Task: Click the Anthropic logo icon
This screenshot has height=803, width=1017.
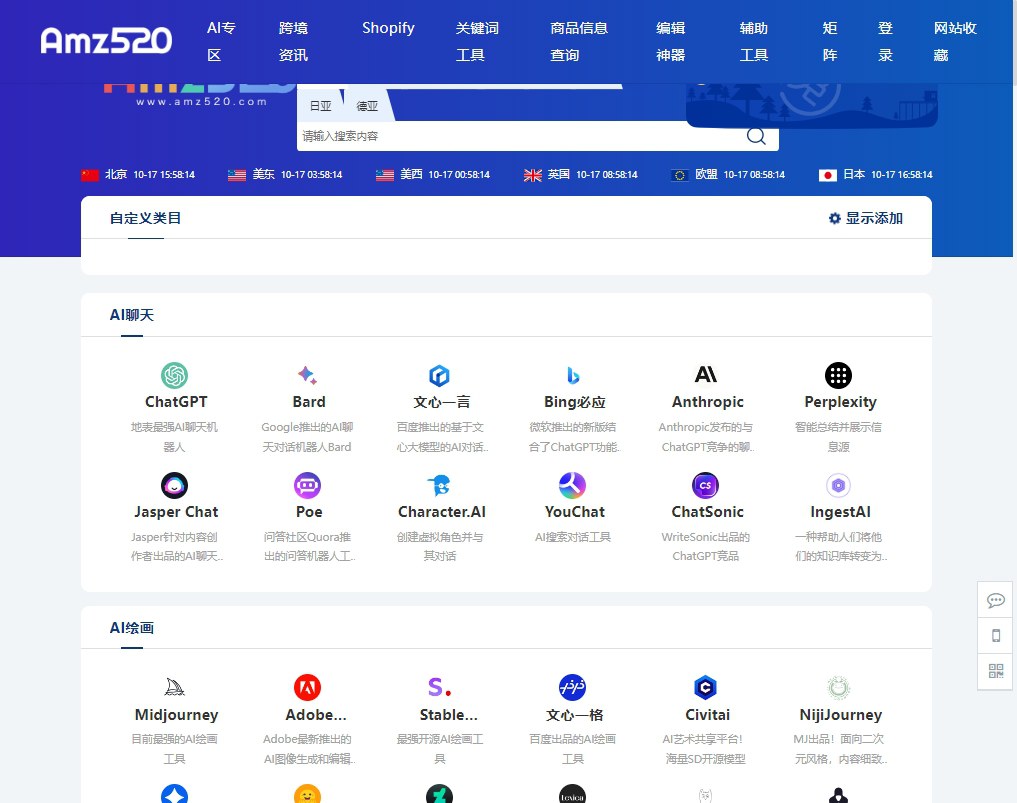Action: click(x=706, y=375)
